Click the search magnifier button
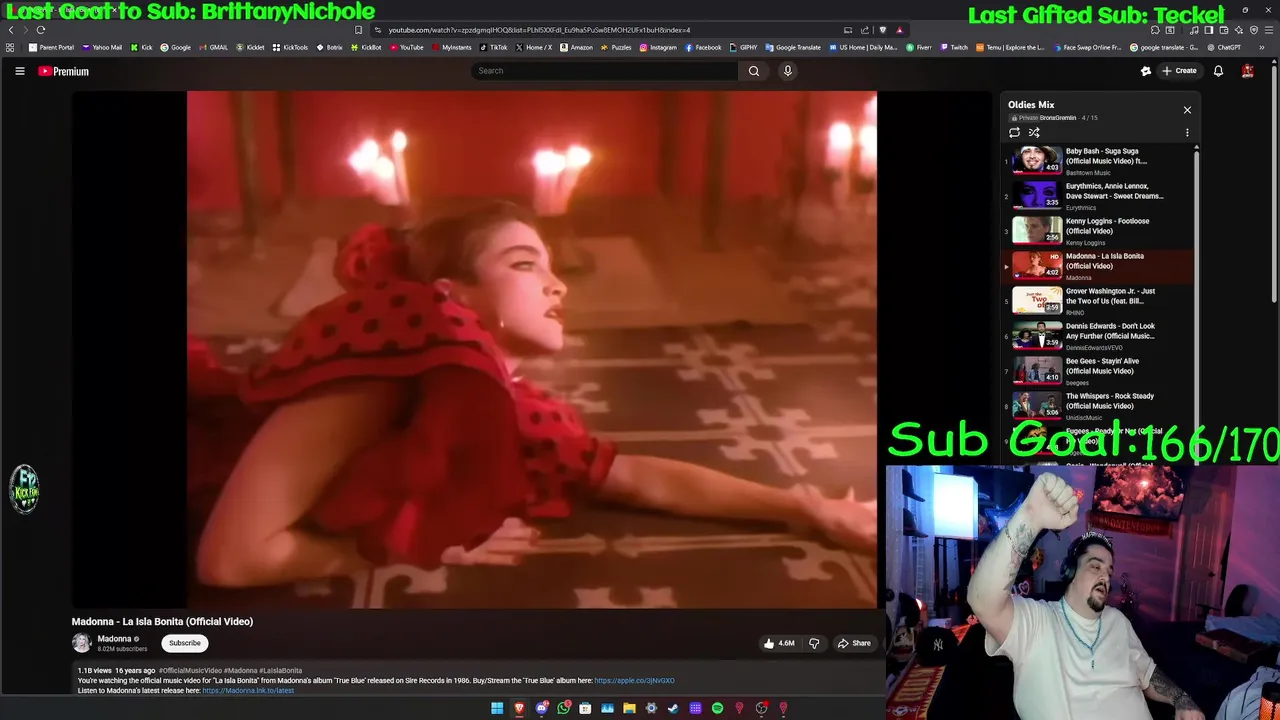The image size is (1280, 720). click(x=754, y=71)
